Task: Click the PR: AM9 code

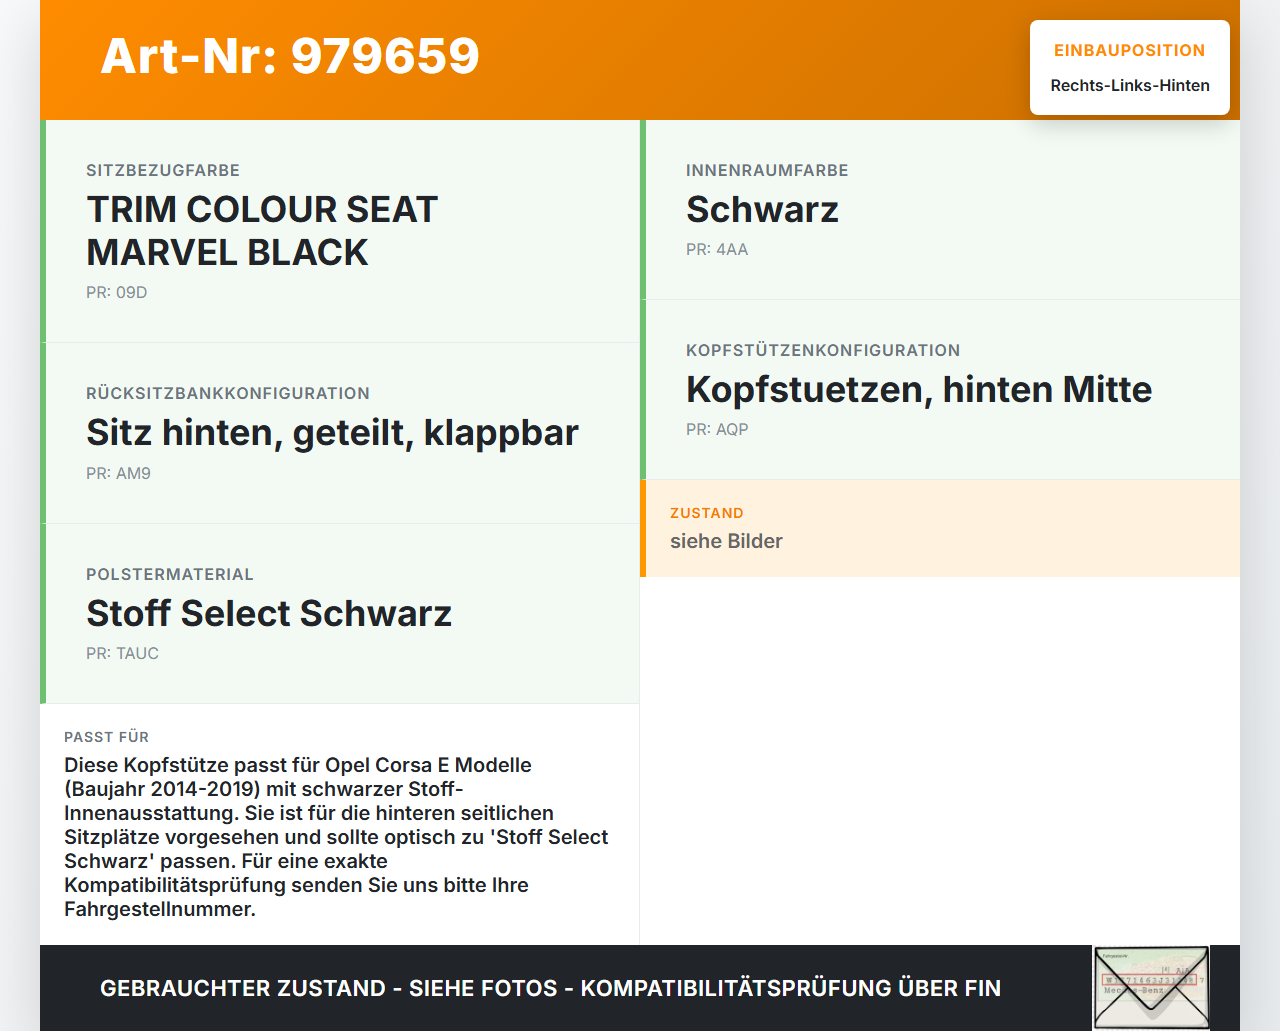Action: tap(119, 473)
